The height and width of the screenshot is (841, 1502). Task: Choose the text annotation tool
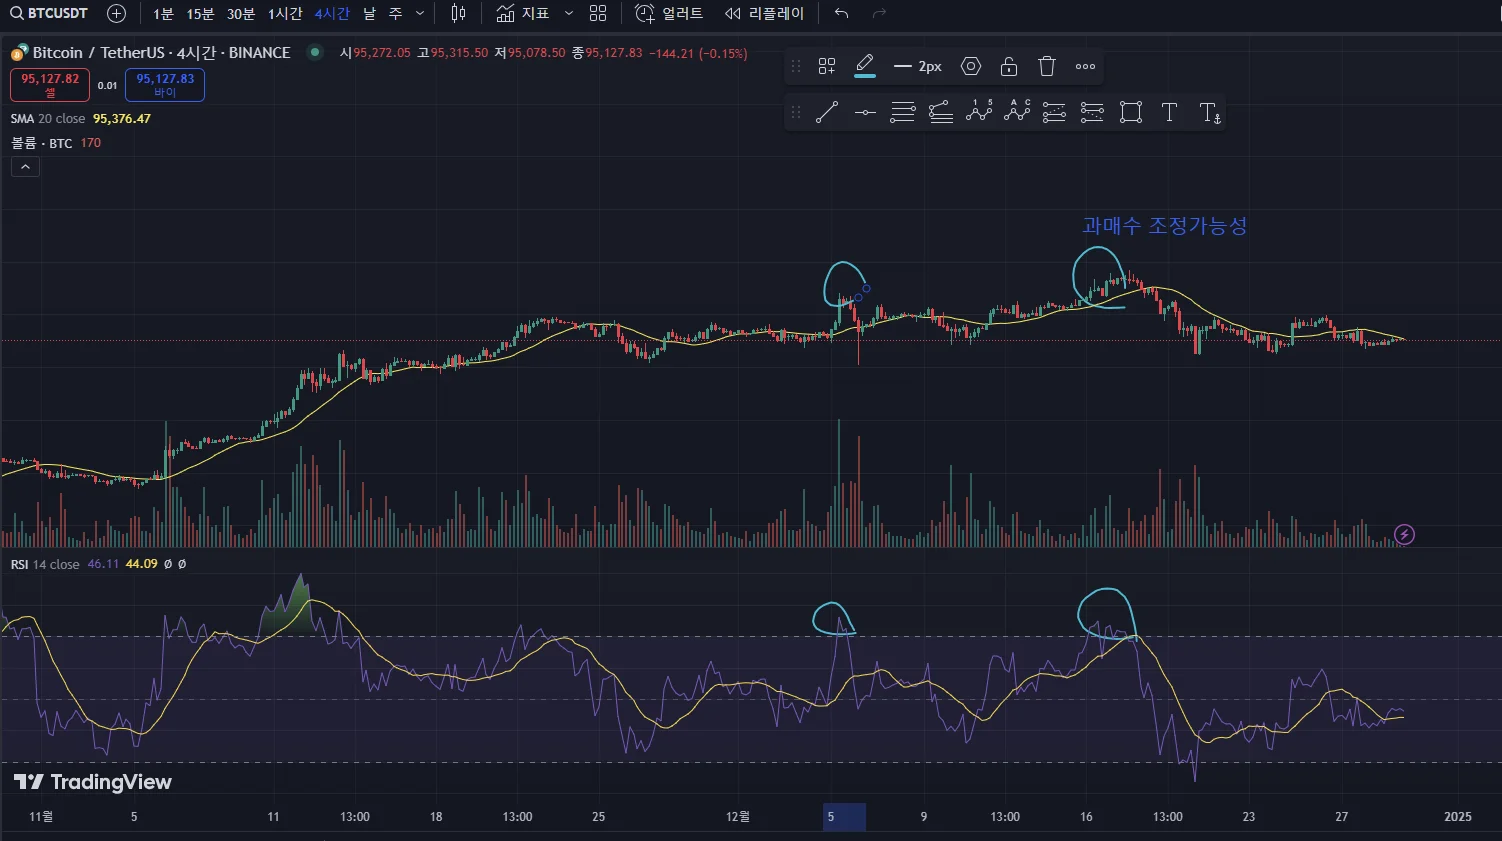pos(1169,113)
